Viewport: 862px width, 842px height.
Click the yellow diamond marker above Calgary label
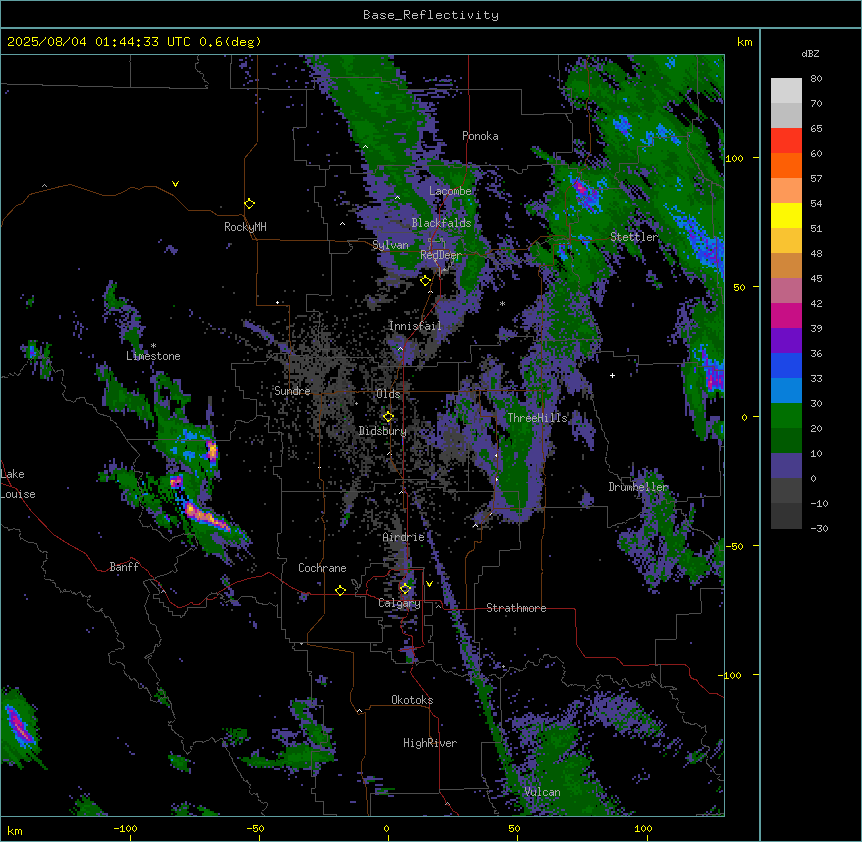click(405, 589)
